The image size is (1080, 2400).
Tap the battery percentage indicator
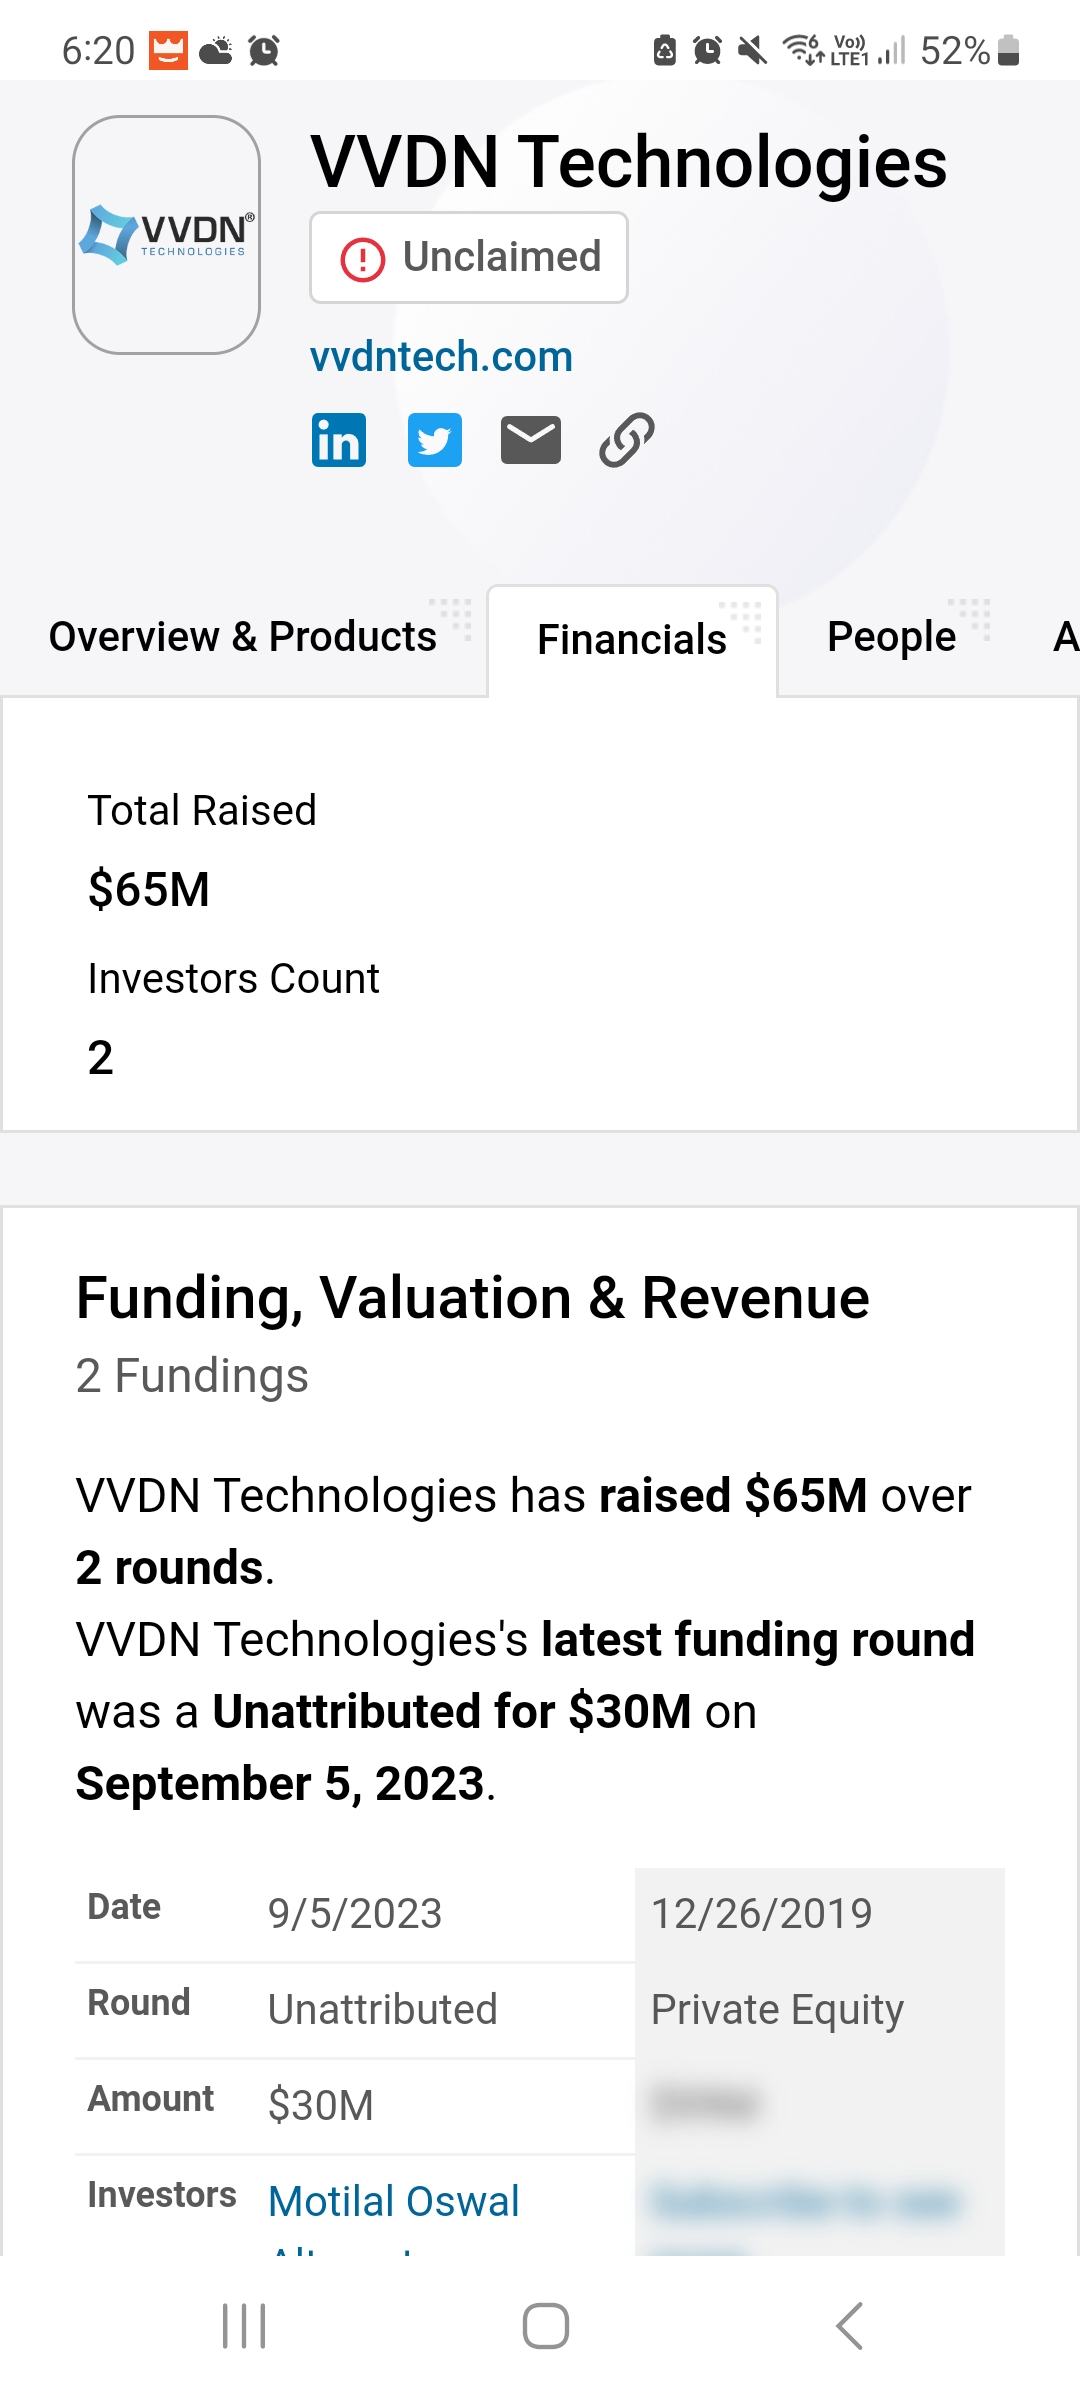click(955, 50)
